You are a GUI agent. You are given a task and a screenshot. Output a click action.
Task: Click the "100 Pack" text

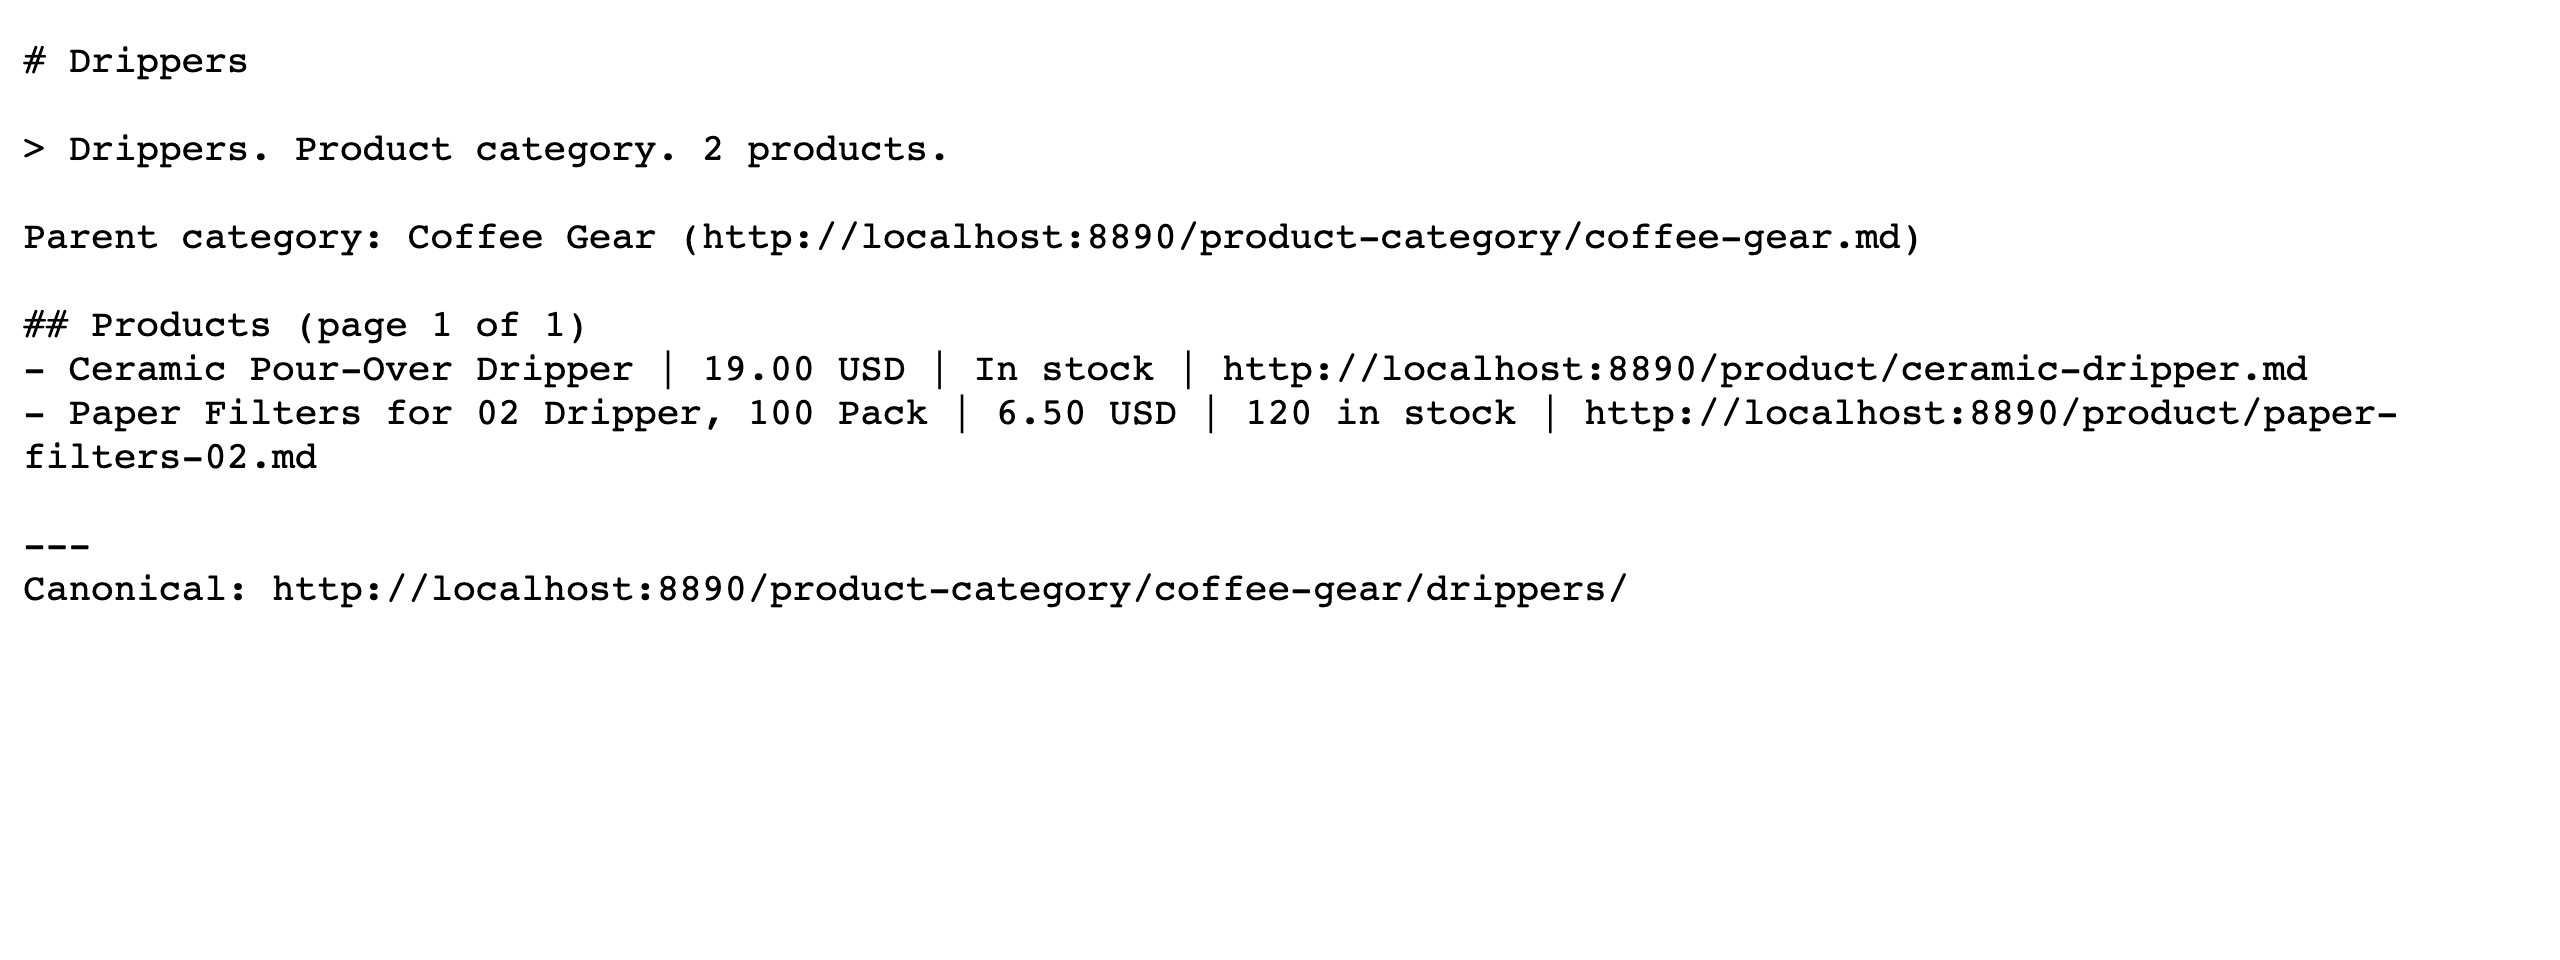[838, 414]
